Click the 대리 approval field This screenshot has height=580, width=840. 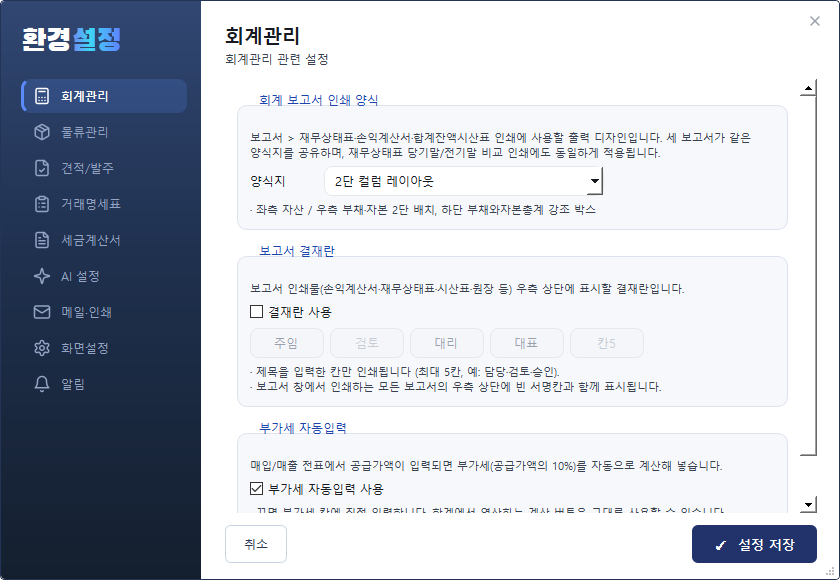(x=447, y=343)
